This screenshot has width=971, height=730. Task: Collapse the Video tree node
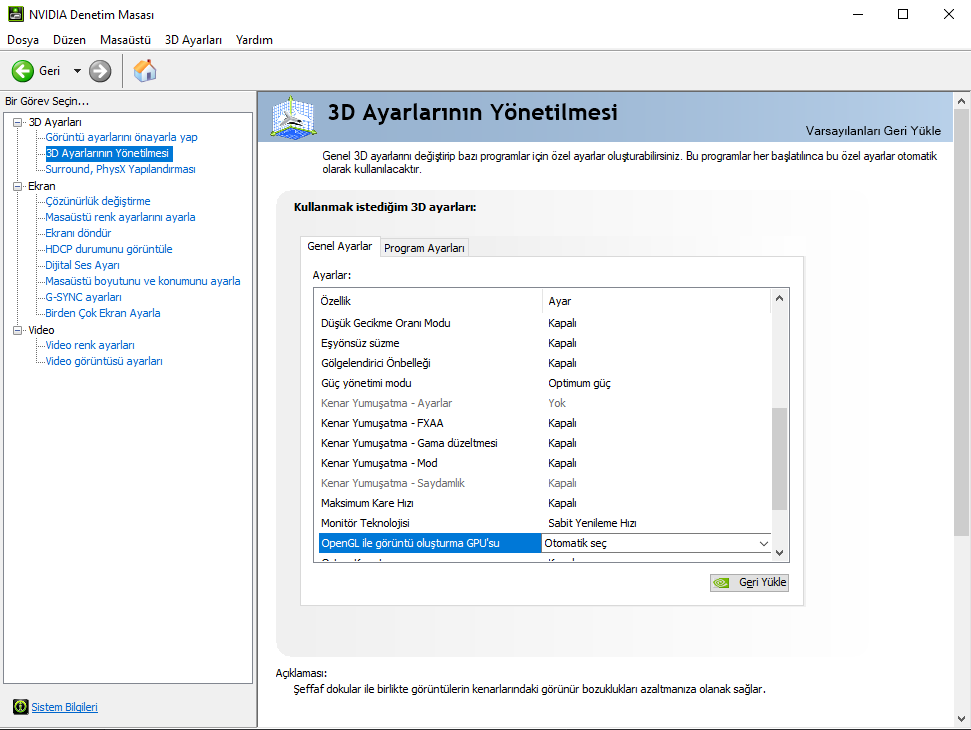[18, 330]
